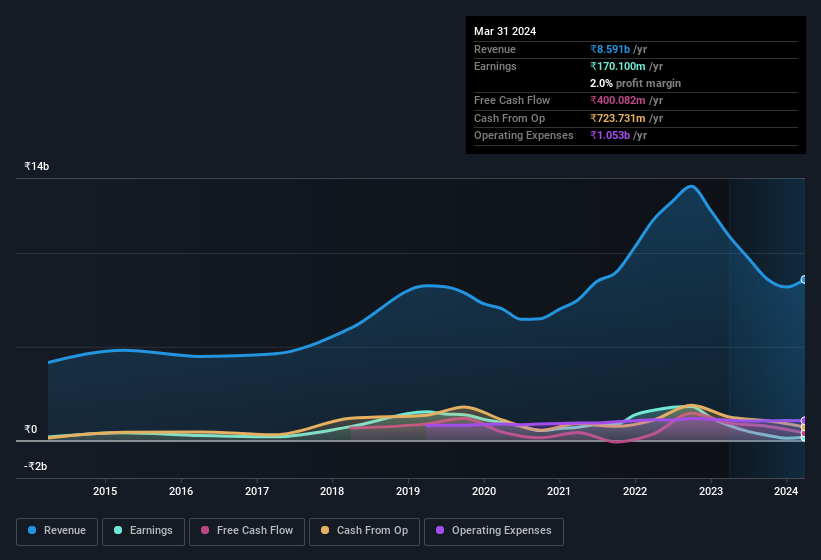Click the Free Cash Flow label in tooltip
Image resolution: width=821 pixels, height=560 pixels.
tap(512, 100)
